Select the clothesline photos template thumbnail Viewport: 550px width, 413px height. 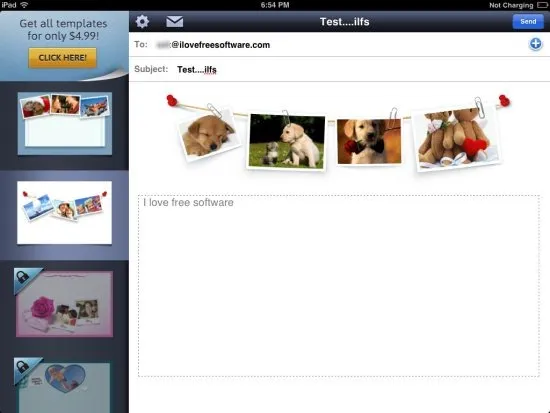(65, 213)
